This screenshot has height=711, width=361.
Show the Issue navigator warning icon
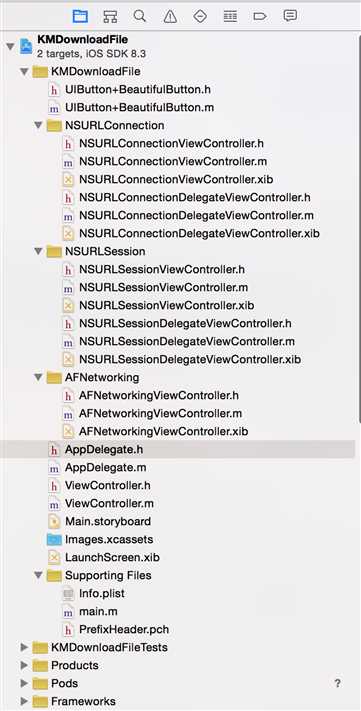170,17
